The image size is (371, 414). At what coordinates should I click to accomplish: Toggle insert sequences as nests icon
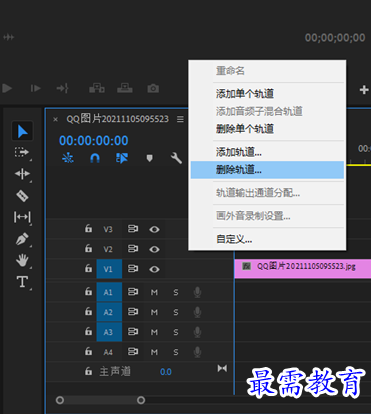click(68, 158)
